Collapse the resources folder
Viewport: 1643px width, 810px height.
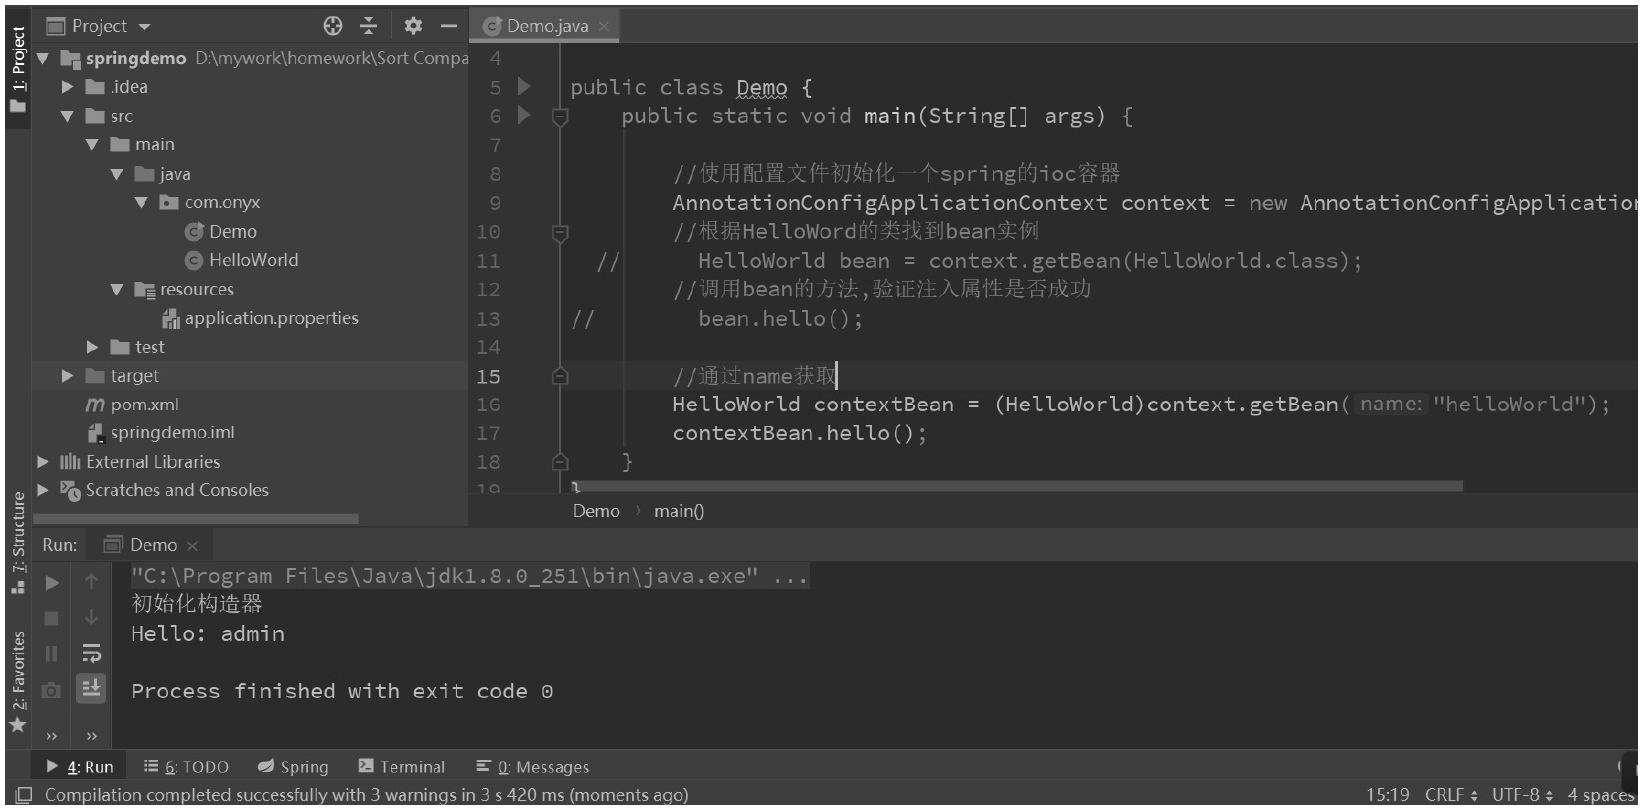click(x=117, y=289)
